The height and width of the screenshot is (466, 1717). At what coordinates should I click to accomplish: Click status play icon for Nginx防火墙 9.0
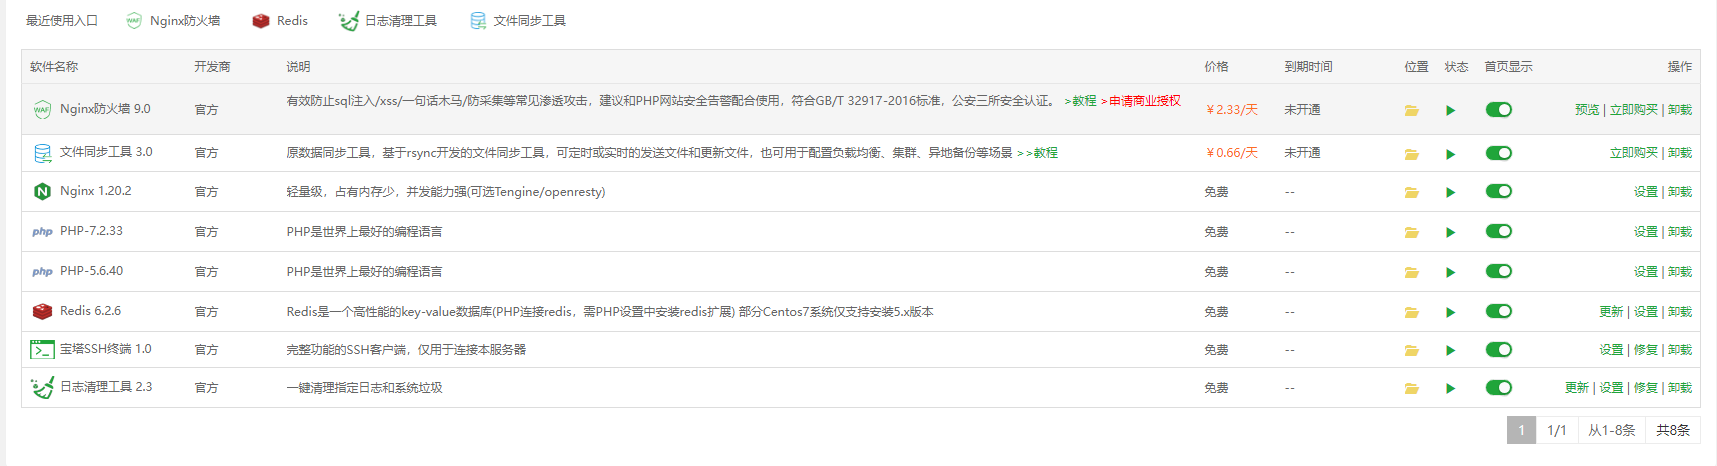tap(1450, 110)
